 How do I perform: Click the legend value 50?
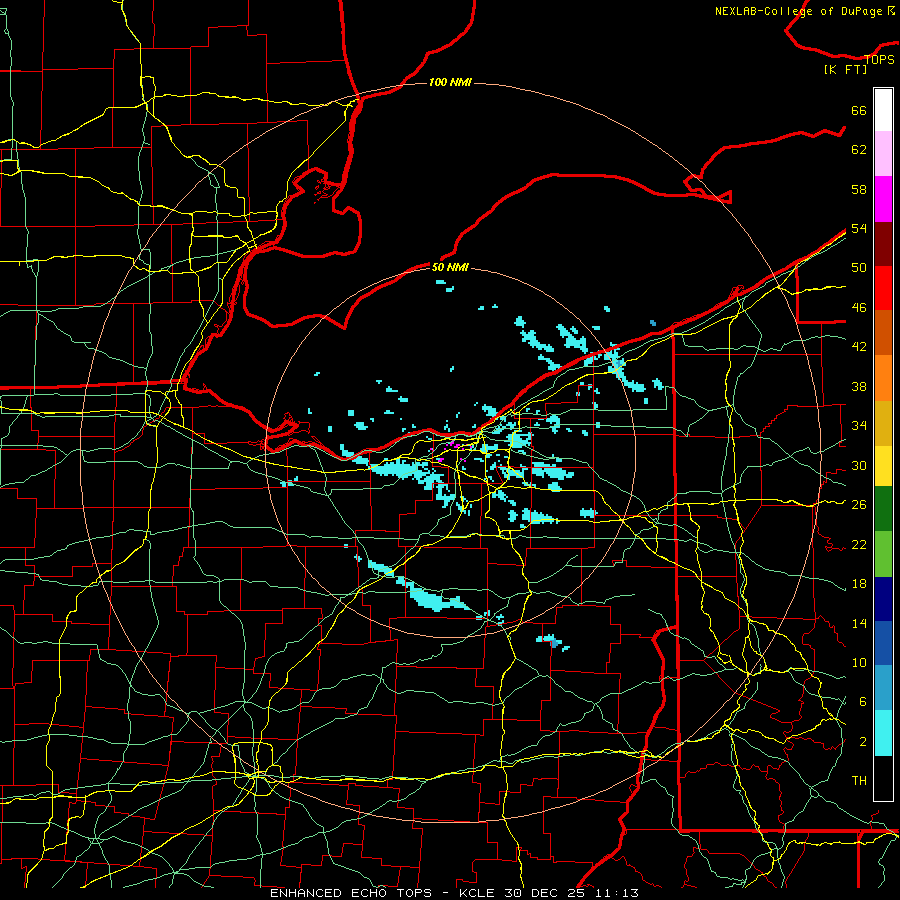(x=859, y=268)
